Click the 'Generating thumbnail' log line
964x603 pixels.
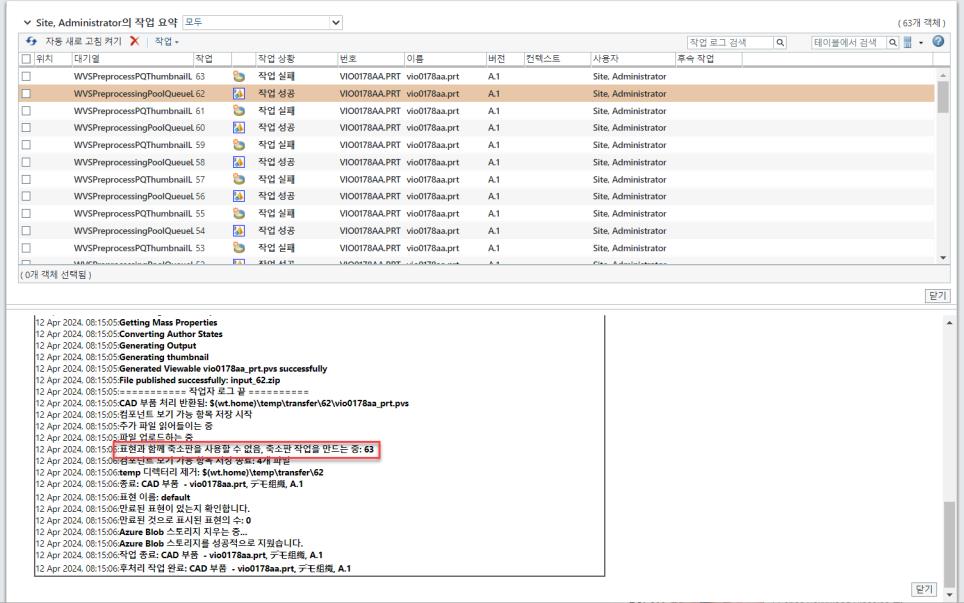pyautogui.click(x=164, y=357)
